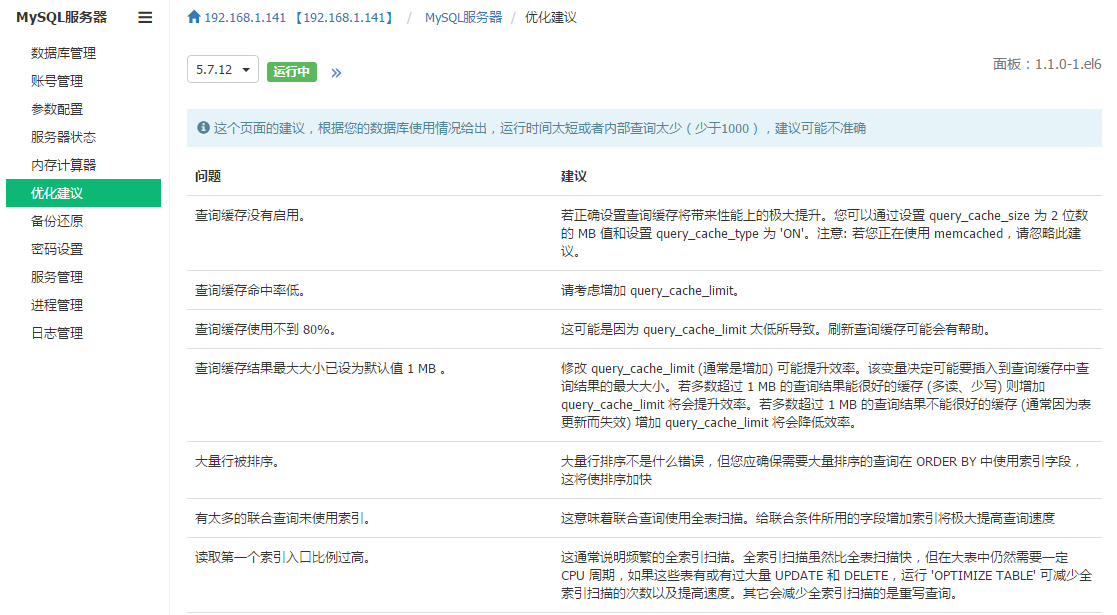Click the home icon in breadcrumb

194,16
